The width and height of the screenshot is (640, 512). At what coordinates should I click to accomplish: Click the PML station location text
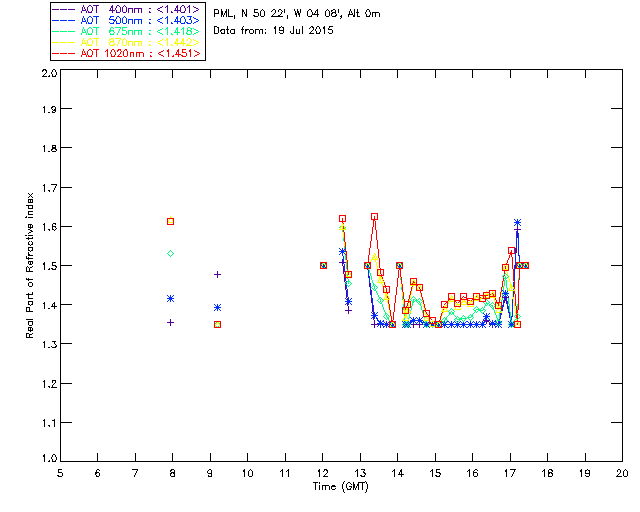297,14
